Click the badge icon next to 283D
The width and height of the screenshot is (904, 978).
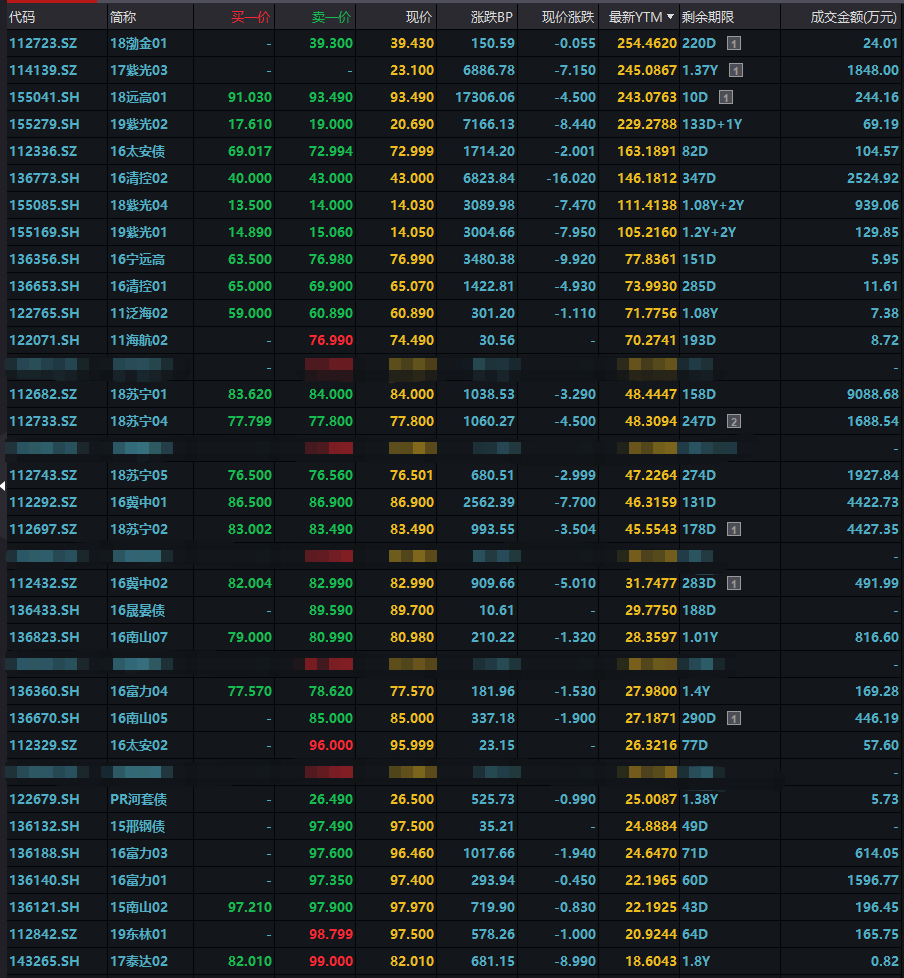pos(734,584)
